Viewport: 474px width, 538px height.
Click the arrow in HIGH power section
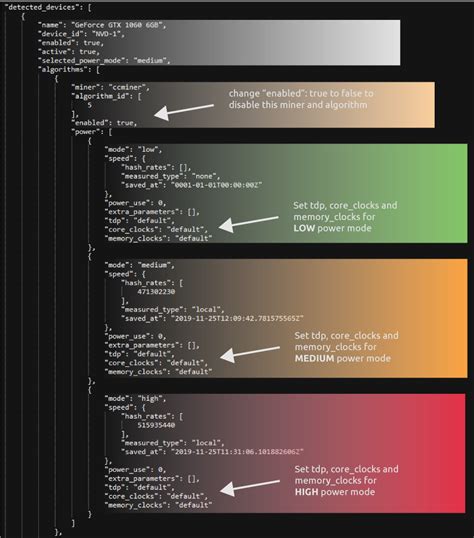(250, 488)
